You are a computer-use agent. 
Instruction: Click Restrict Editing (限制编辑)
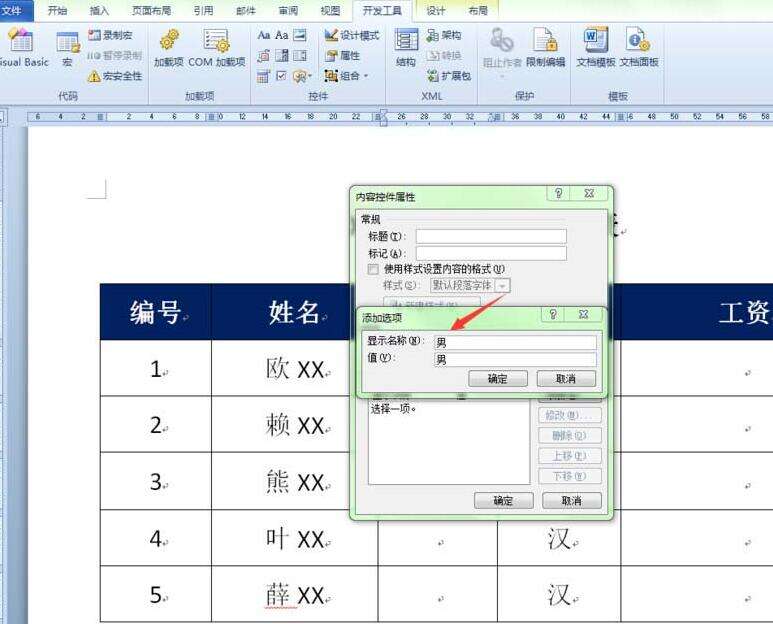pos(545,48)
